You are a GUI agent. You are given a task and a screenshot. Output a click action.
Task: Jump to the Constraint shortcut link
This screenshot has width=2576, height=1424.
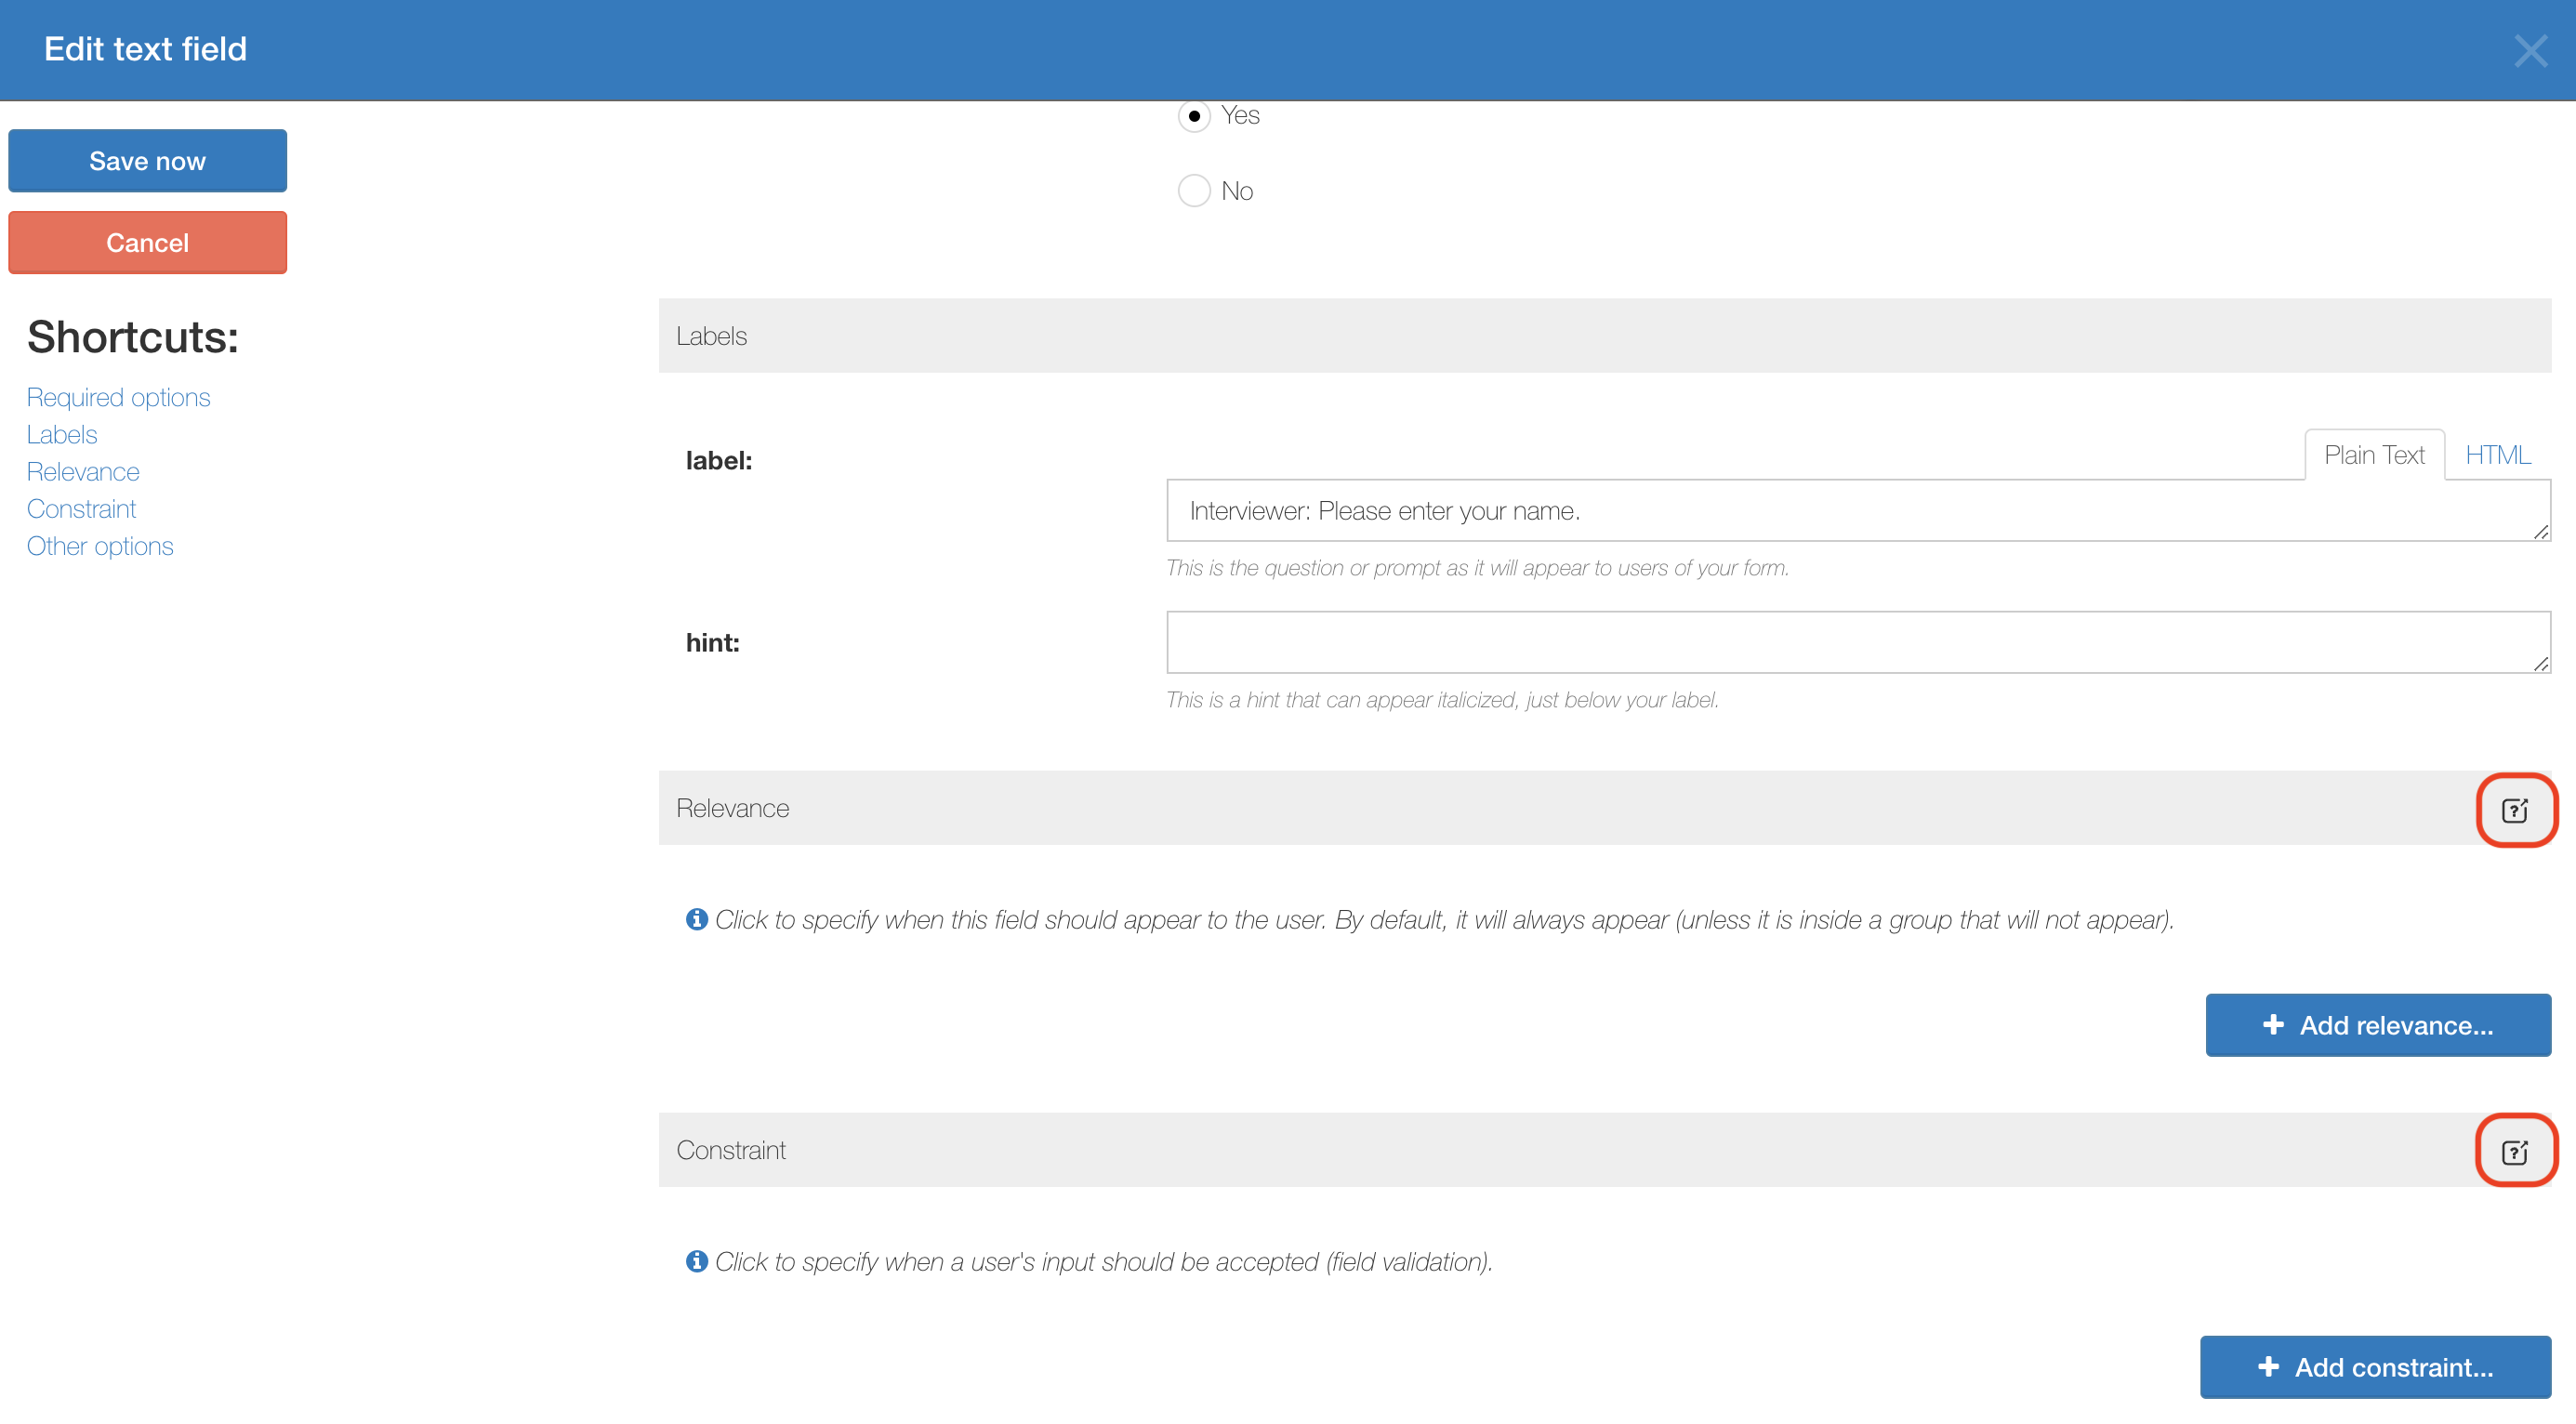[x=81, y=508]
